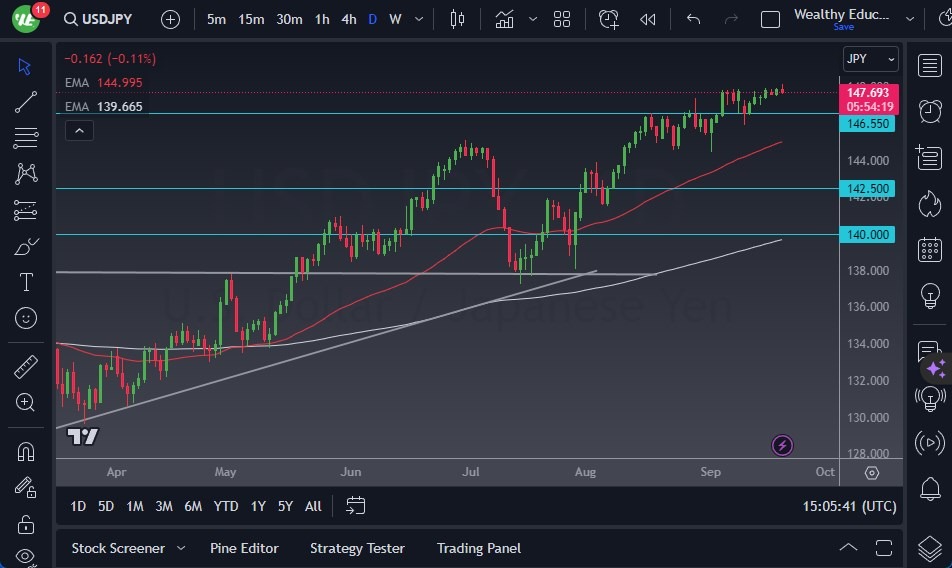The height and width of the screenshot is (568, 952).
Task: Select the trend line drawing tool
Action: point(26,101)
